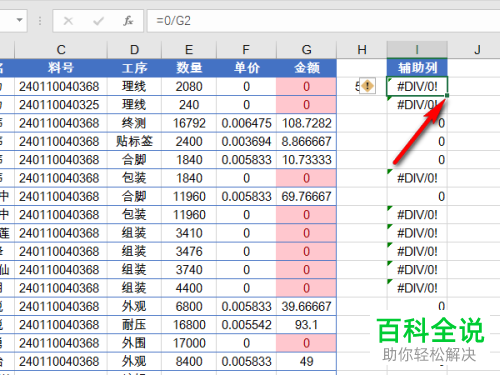Select quantity cell 2080
Screen dimensions: 500x375
click(189, 86)
